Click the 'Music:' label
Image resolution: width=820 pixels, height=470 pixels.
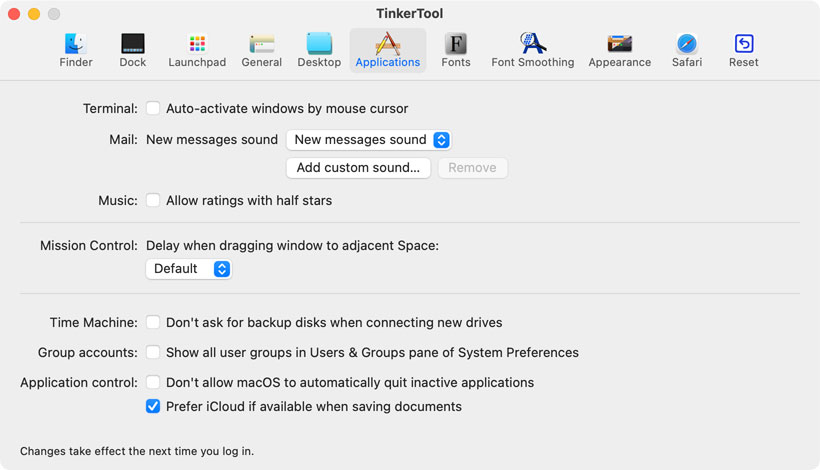118,201
